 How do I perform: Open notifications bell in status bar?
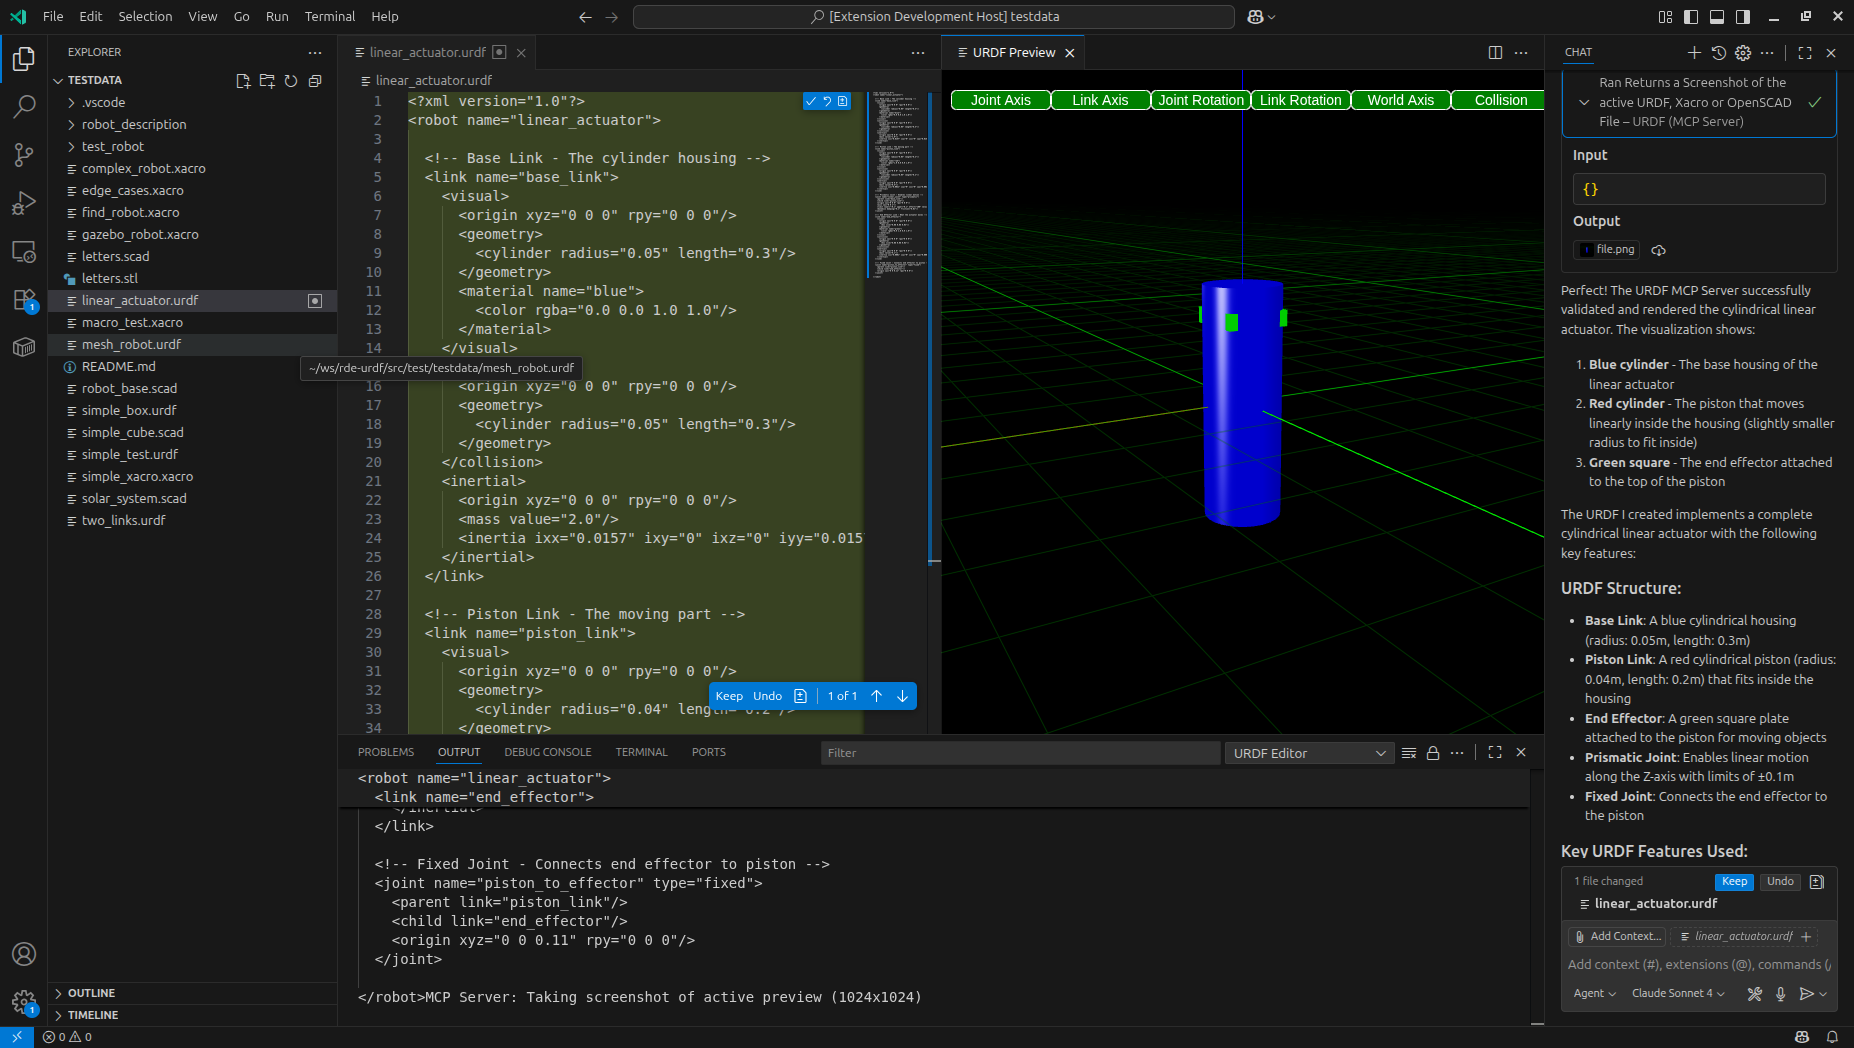pyautogui.click(x=1832, y=1037)
